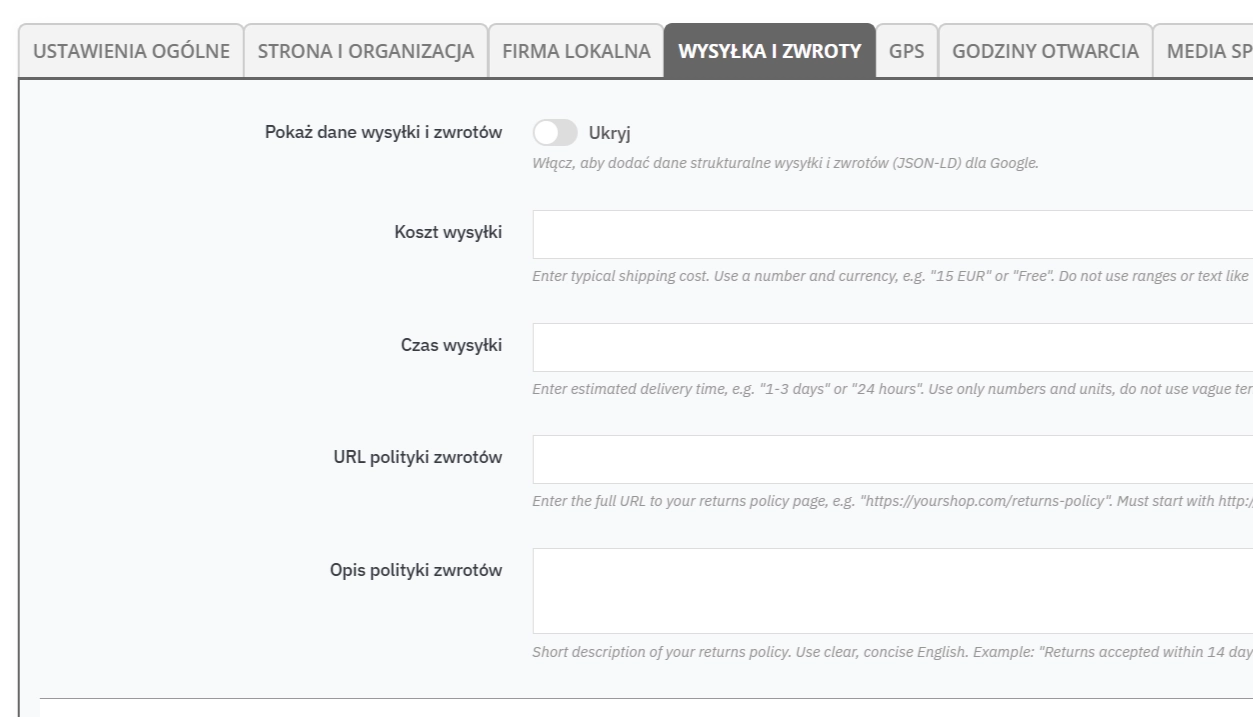The width and height of the screenshot is (1253, 717).
Task: Click the Pokaż dane wysyłki i zwrotów label
Action: click(x=383, y=133)
